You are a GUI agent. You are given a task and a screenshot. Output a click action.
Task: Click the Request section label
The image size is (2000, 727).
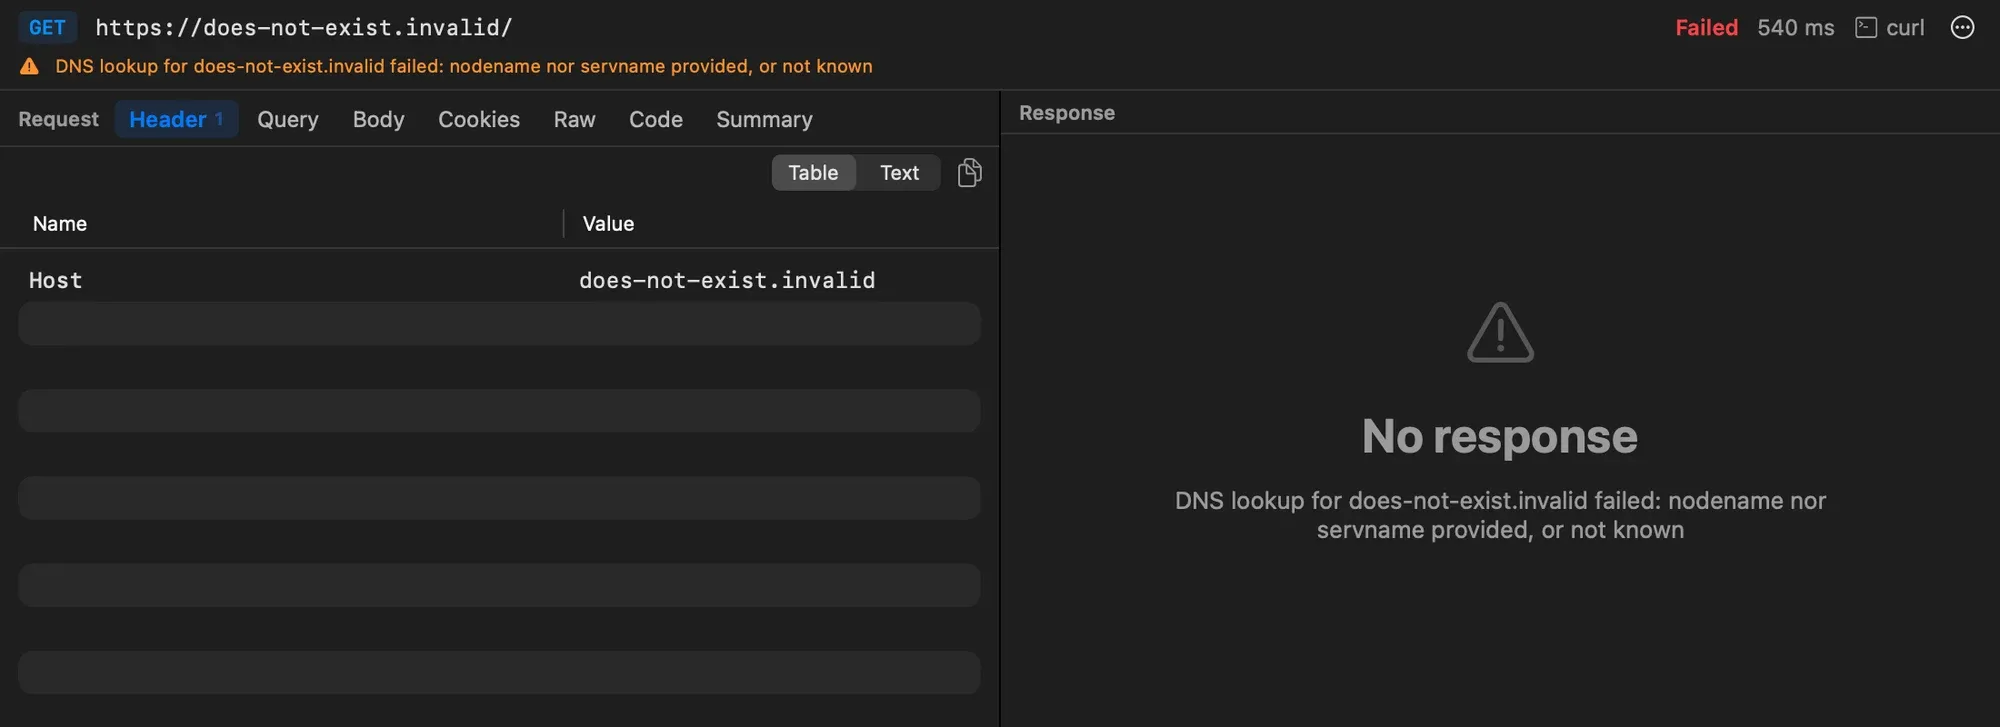[58, 119]
